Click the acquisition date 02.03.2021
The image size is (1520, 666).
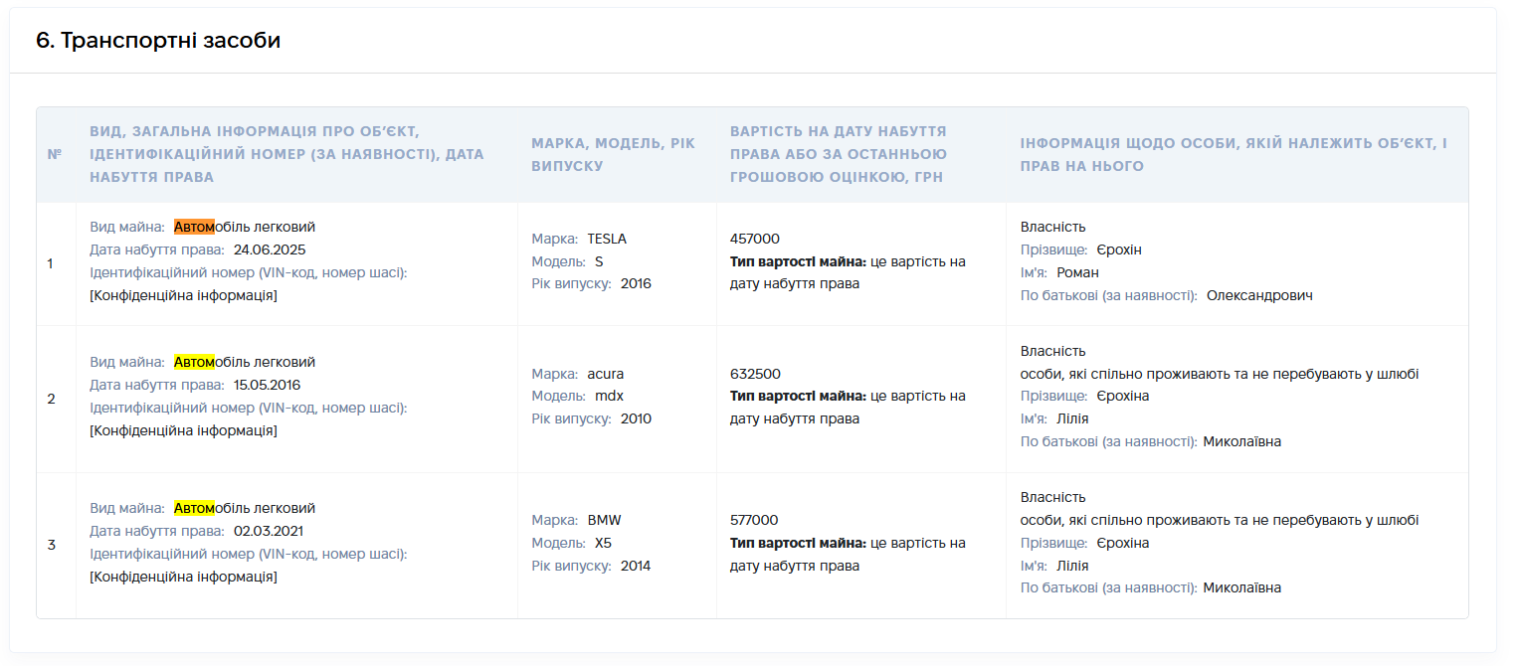pyautogui.click(x=269, y=531)
